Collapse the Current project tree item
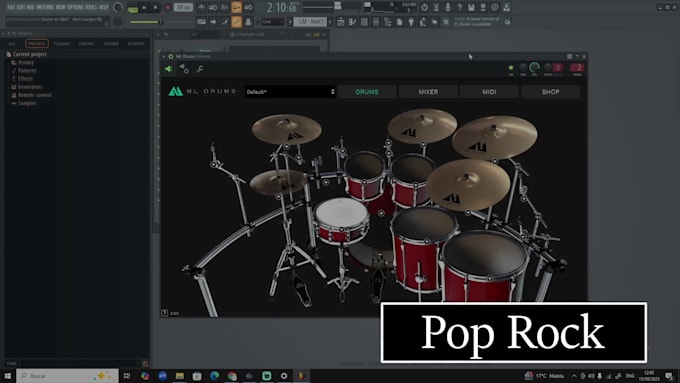The width and height of the screenshot is (680, 383). tap(26, 54)
